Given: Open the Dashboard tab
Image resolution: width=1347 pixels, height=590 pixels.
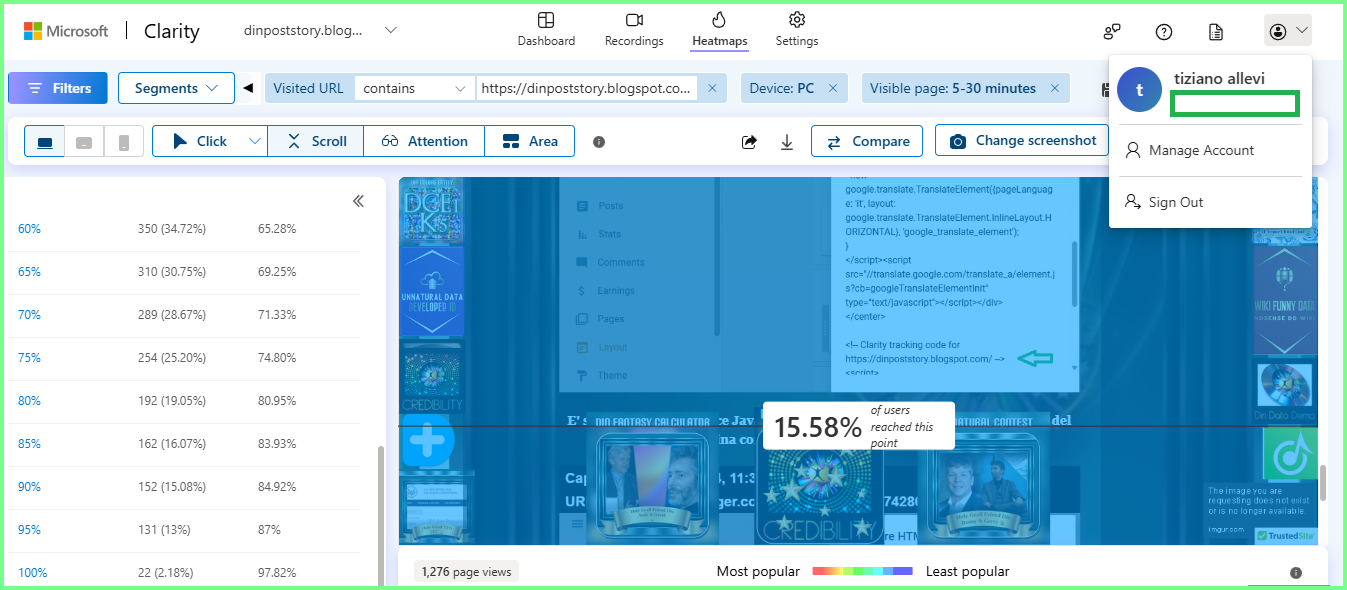Looking at the screenshot, I should click(x=546, y=30).
